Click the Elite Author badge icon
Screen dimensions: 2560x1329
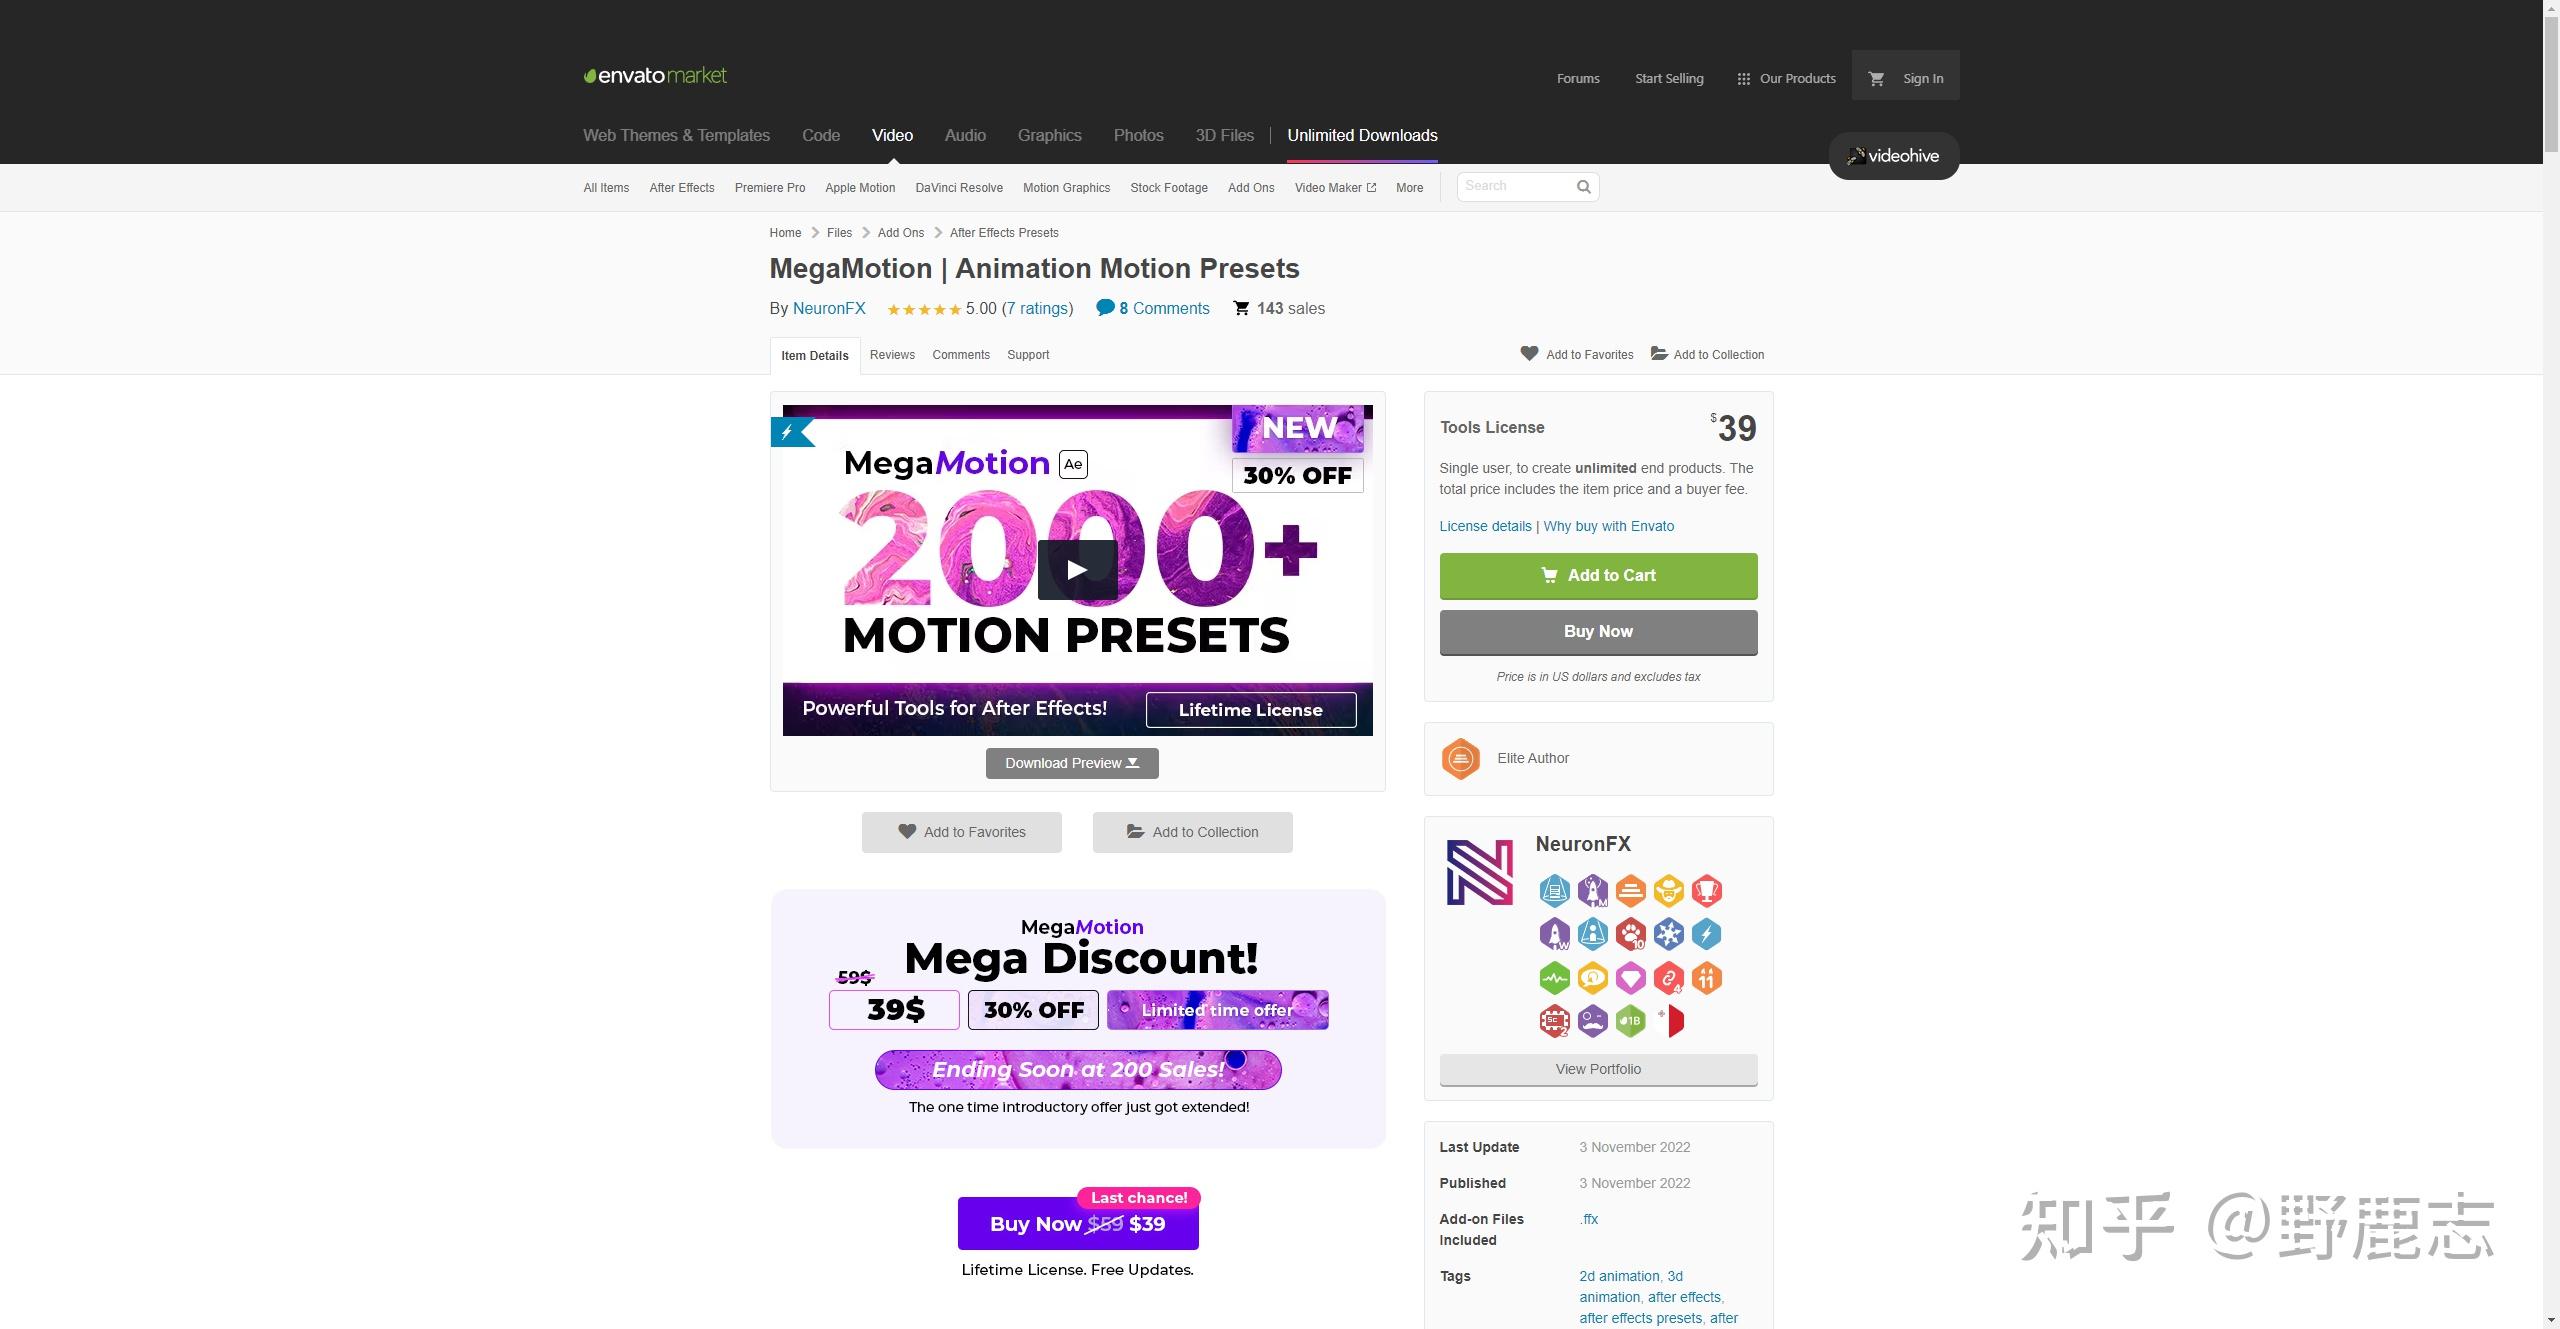pyautogui.click(x=1461, y=757)
